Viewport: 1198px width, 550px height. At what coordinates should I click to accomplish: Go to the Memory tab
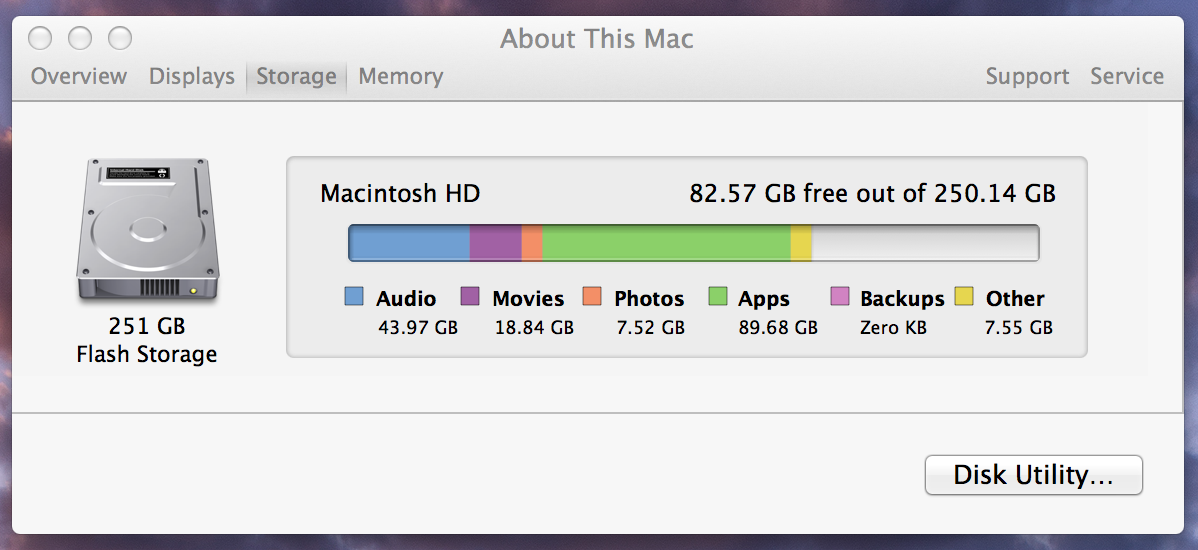[400, 76]
